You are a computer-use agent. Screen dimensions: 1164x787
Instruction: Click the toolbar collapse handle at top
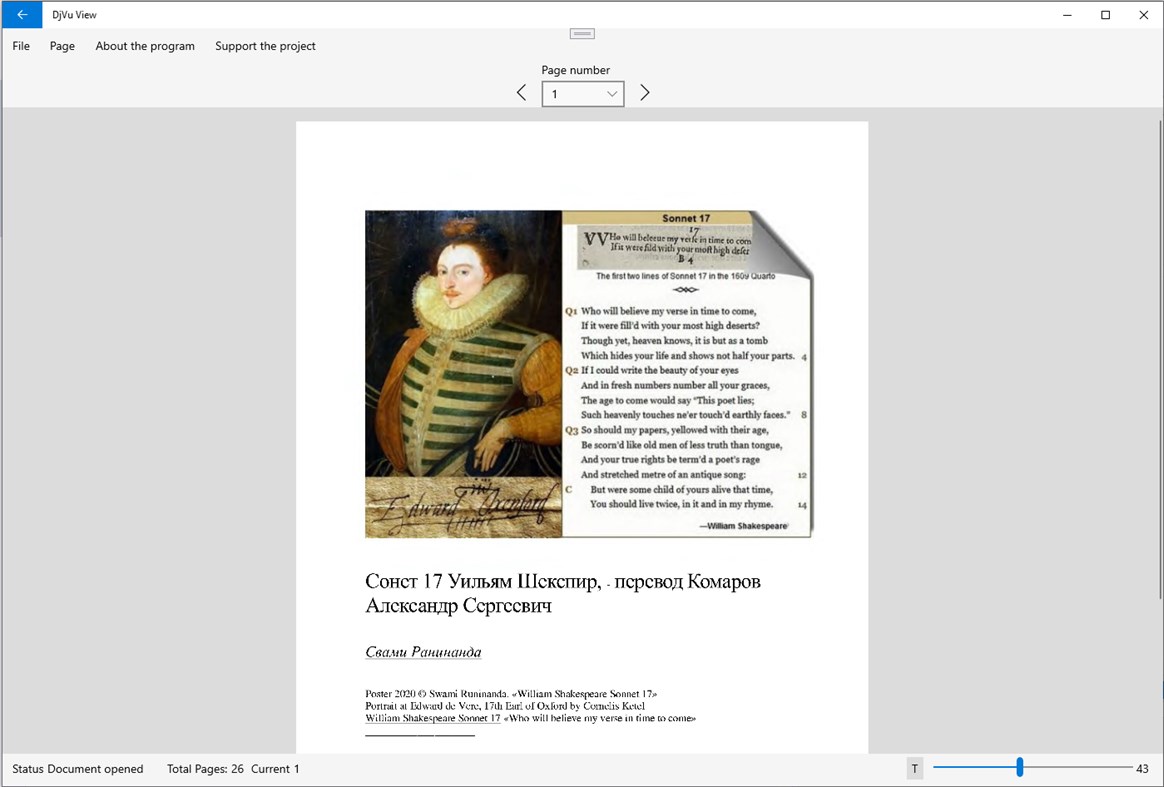point(582,34)
